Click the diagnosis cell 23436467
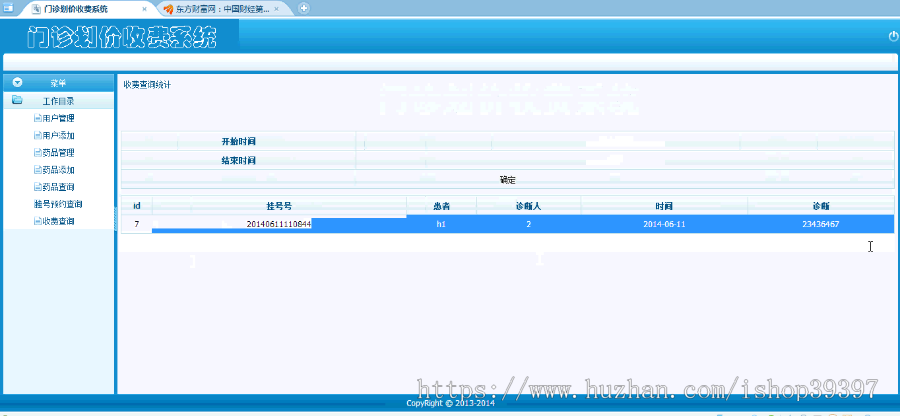Image resolution: width=900 pixels, height=416 pixels. pos(821,224)
